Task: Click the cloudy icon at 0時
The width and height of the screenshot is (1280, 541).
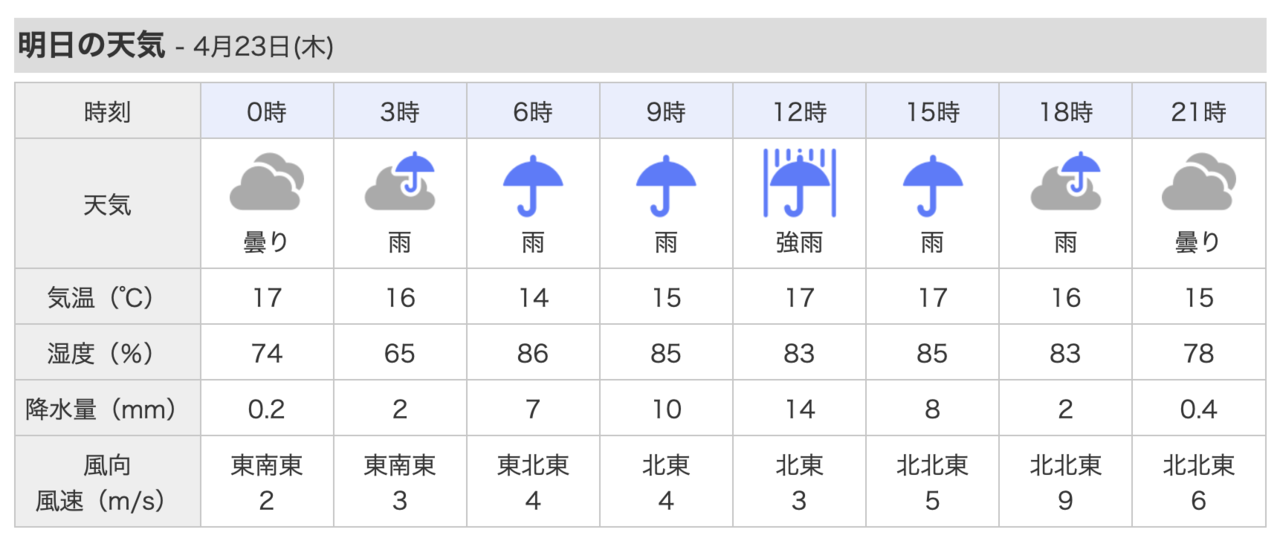Action: pyautogui.click(x=266, y=183)
